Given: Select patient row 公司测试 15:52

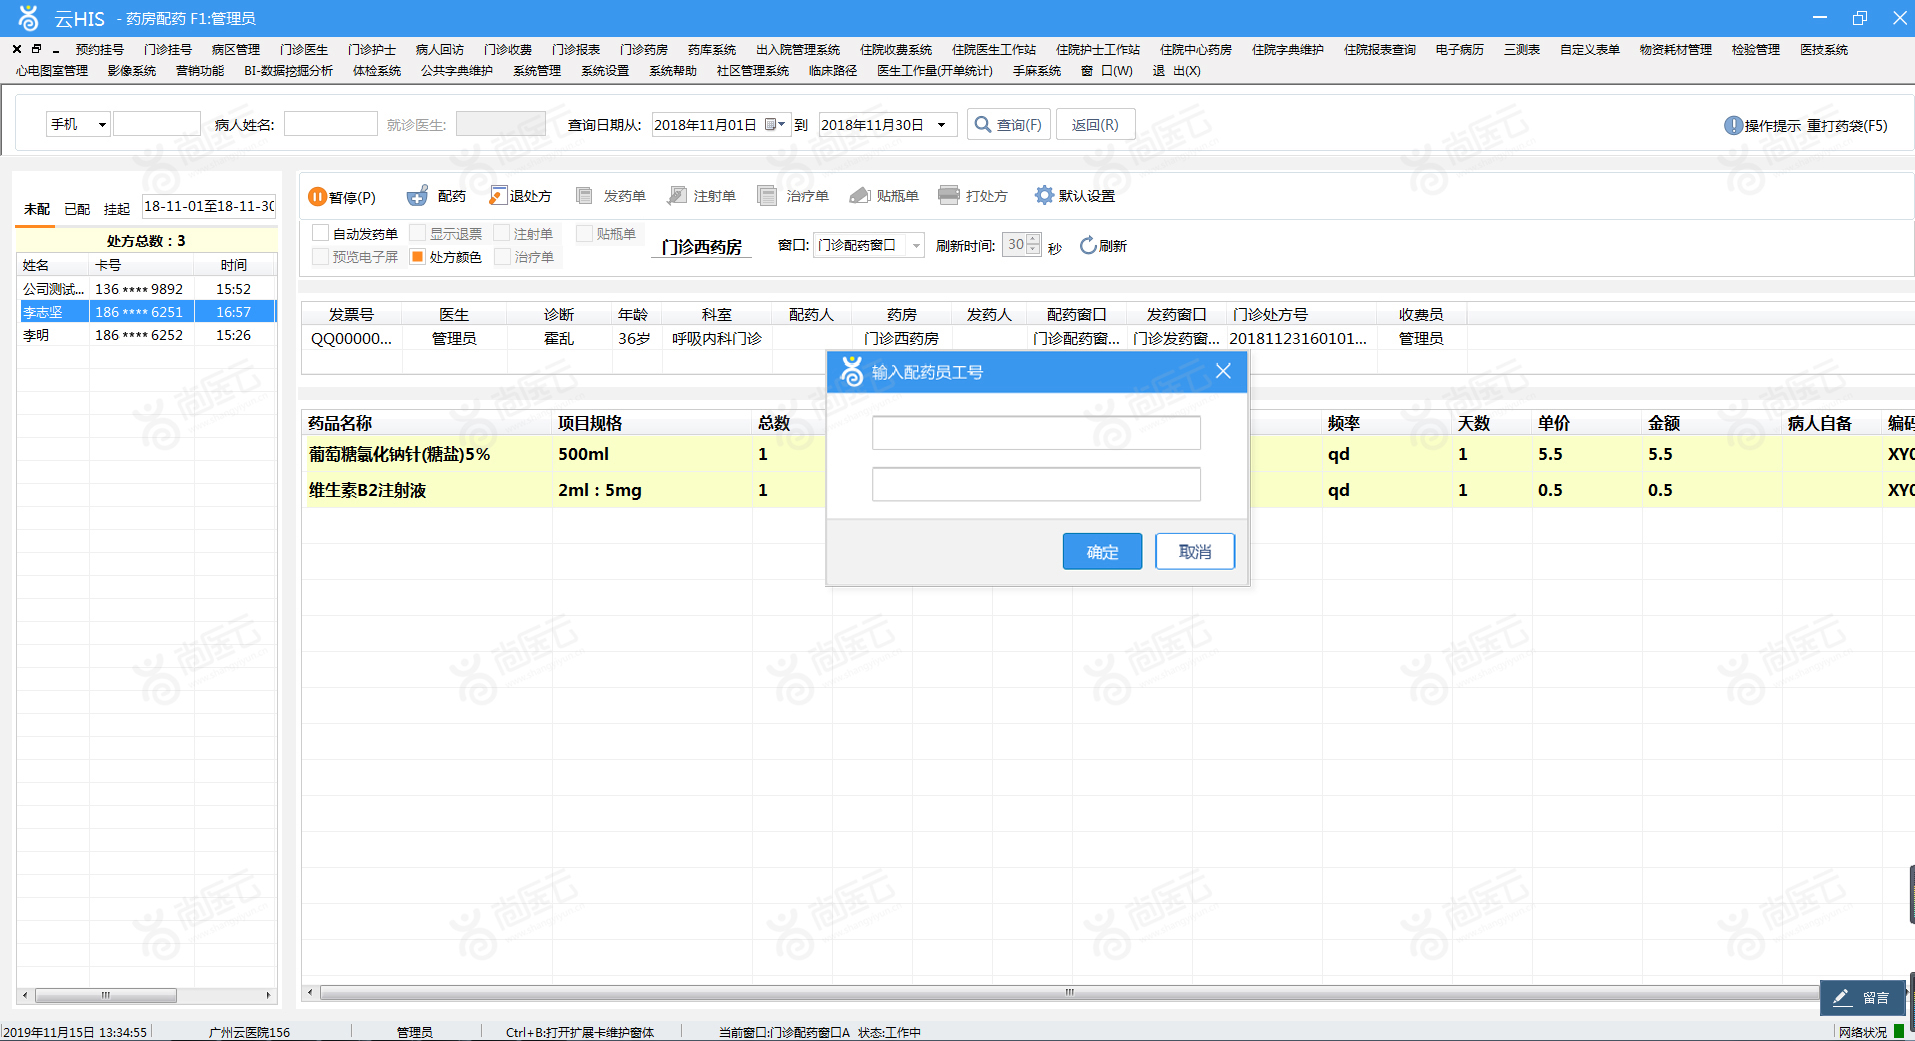Looking at the screenshot, I should click(x=146, y=288).
